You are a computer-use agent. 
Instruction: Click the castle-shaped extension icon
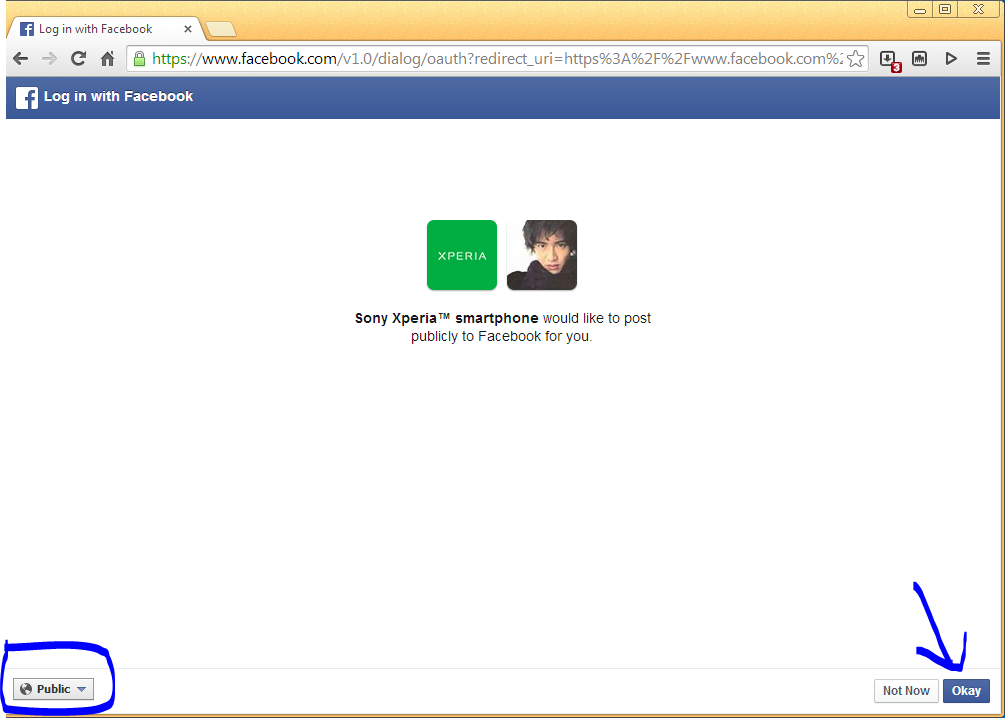click(920, 59)
